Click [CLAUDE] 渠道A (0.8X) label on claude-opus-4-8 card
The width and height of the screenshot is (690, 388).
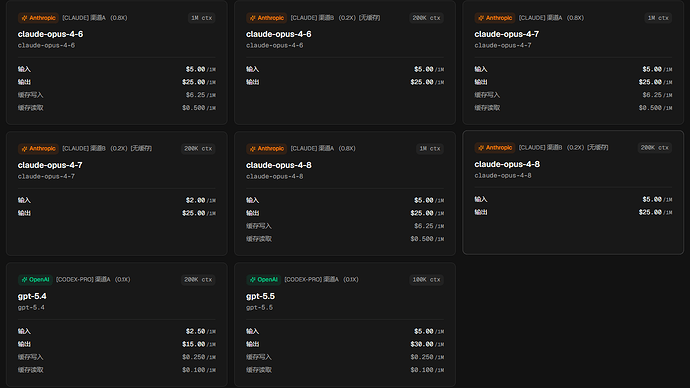point(323,149)
